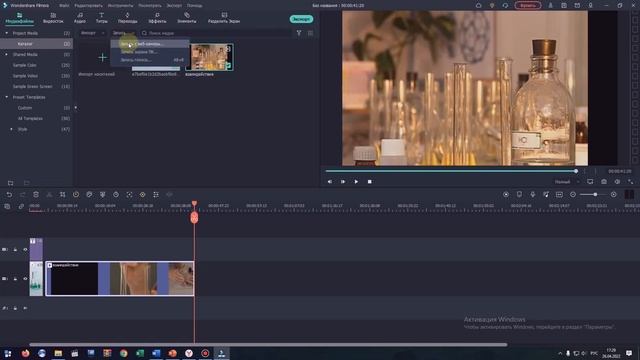Collapse the Project Media tree node
The height and width of the screenshot is (360, 640).
click(x=7, y=33)
